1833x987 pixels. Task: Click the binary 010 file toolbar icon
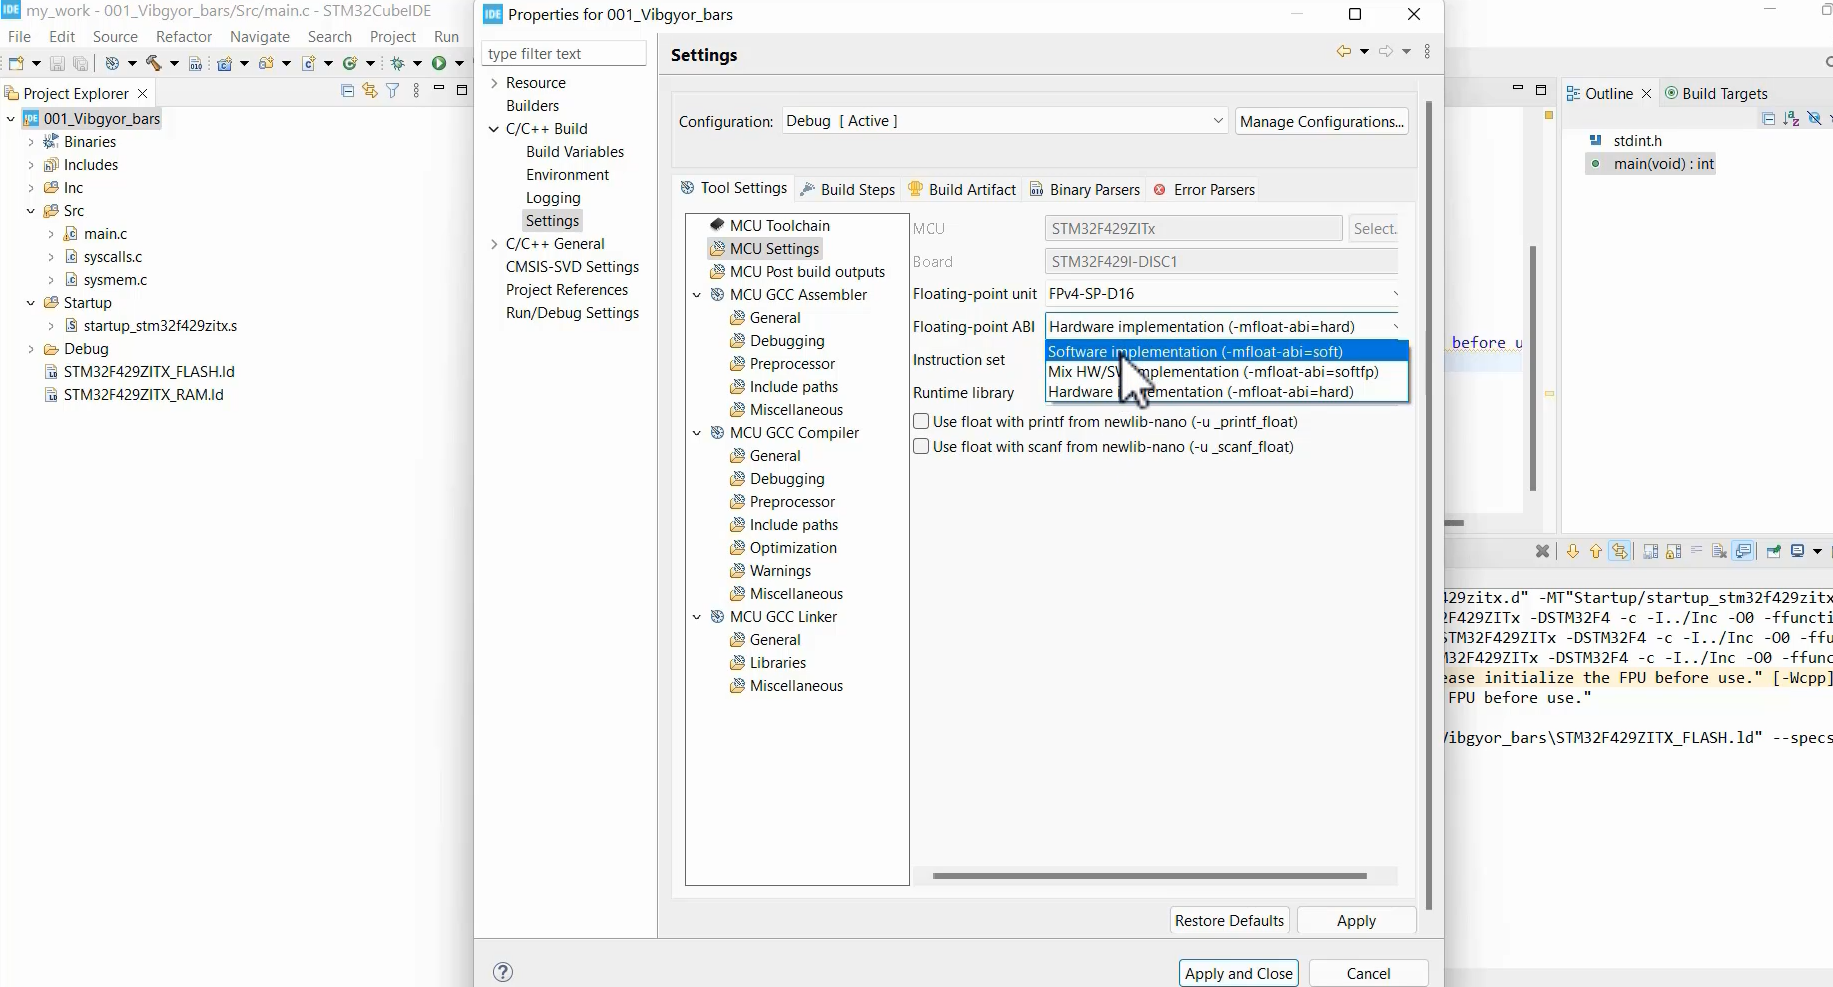click(x=196, y=63)
